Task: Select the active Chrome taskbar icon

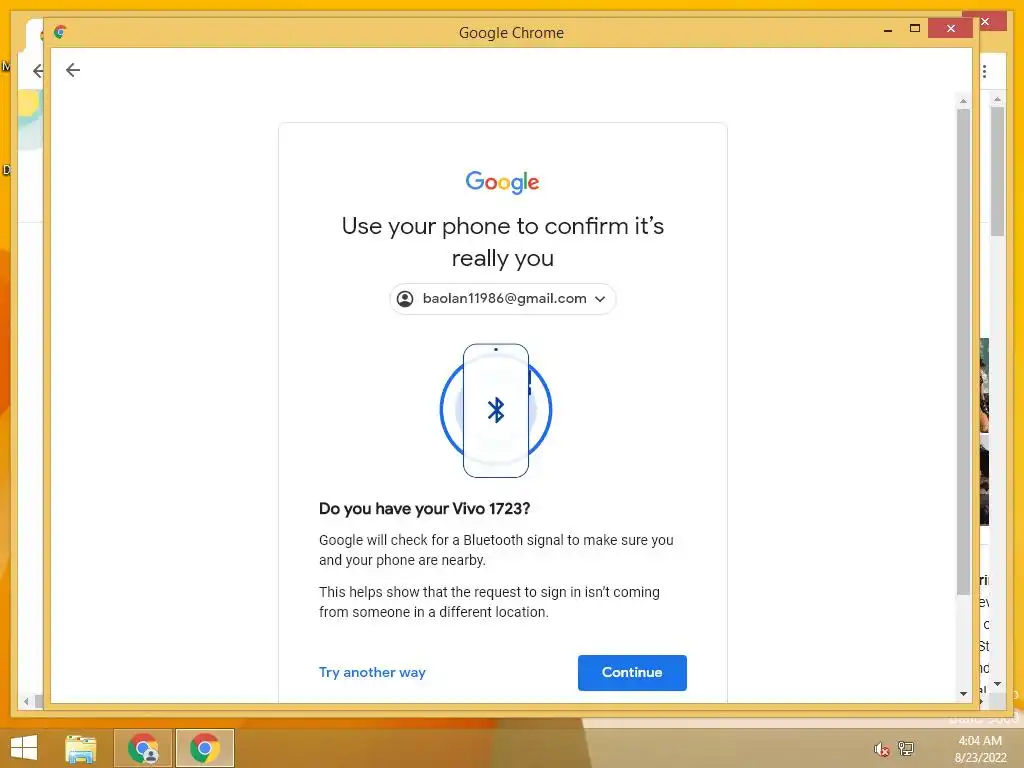Action: [x=204, y=748]
